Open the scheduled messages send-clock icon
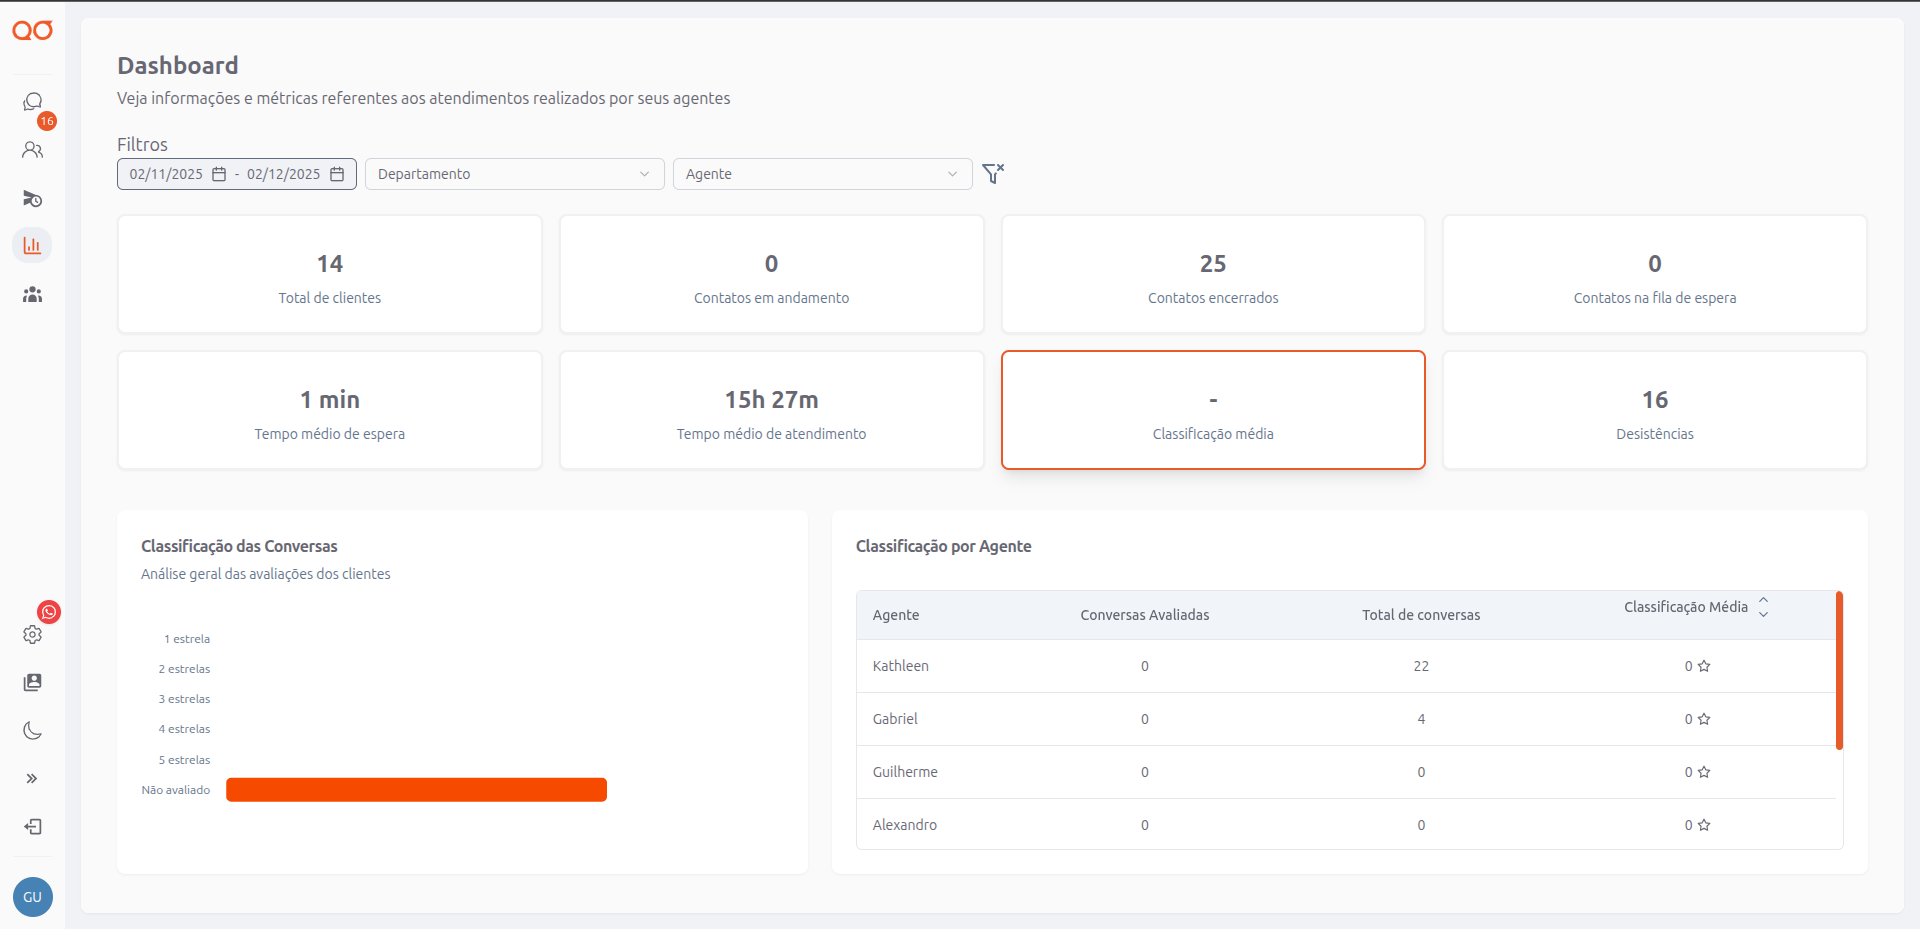 (32, 198)
